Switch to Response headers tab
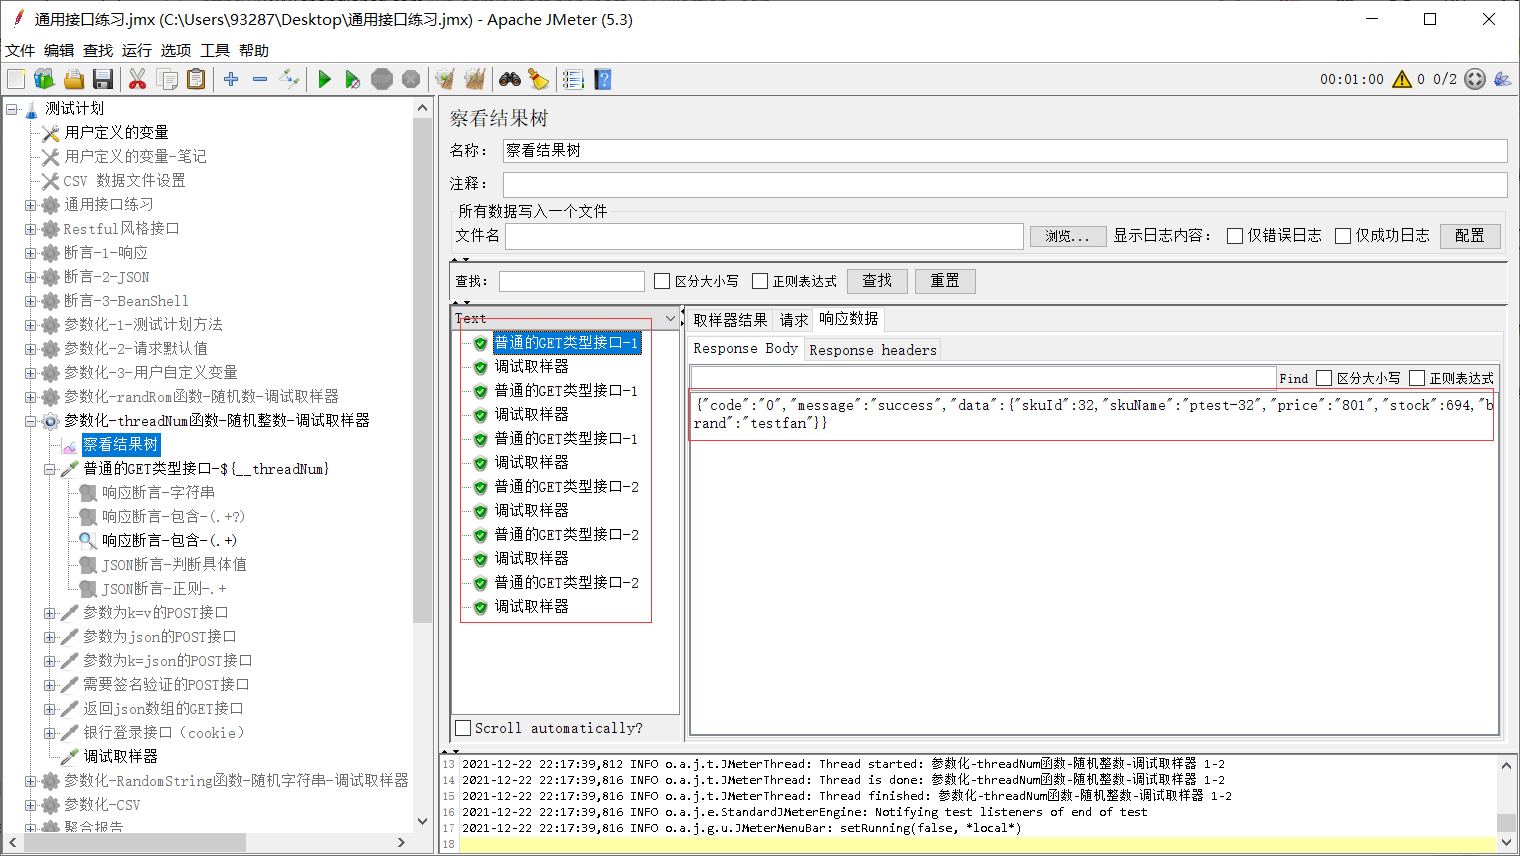 pos(873,350)
